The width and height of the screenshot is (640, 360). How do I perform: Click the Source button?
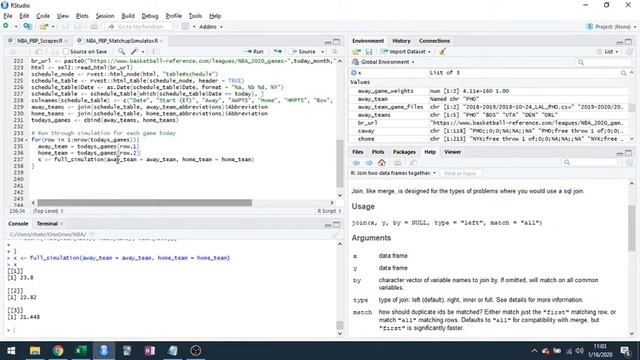(303, 52)
